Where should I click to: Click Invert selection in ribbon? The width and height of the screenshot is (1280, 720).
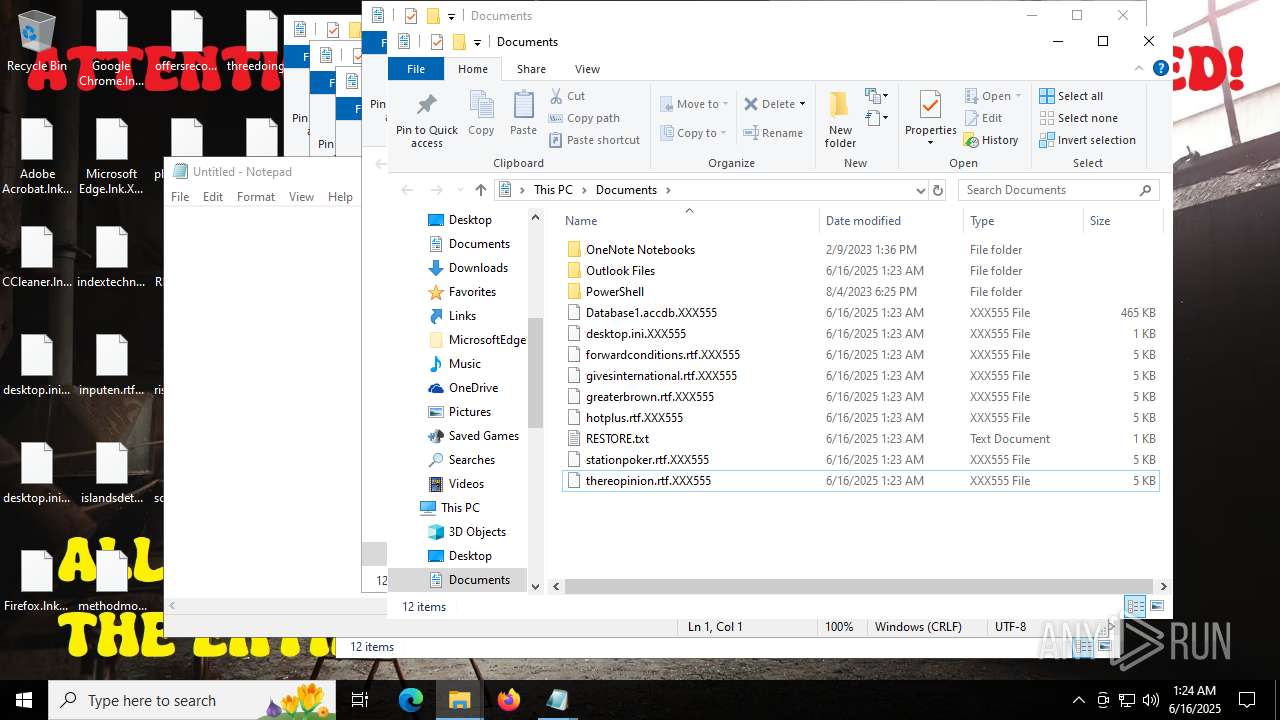click(x=1088, y=140)
